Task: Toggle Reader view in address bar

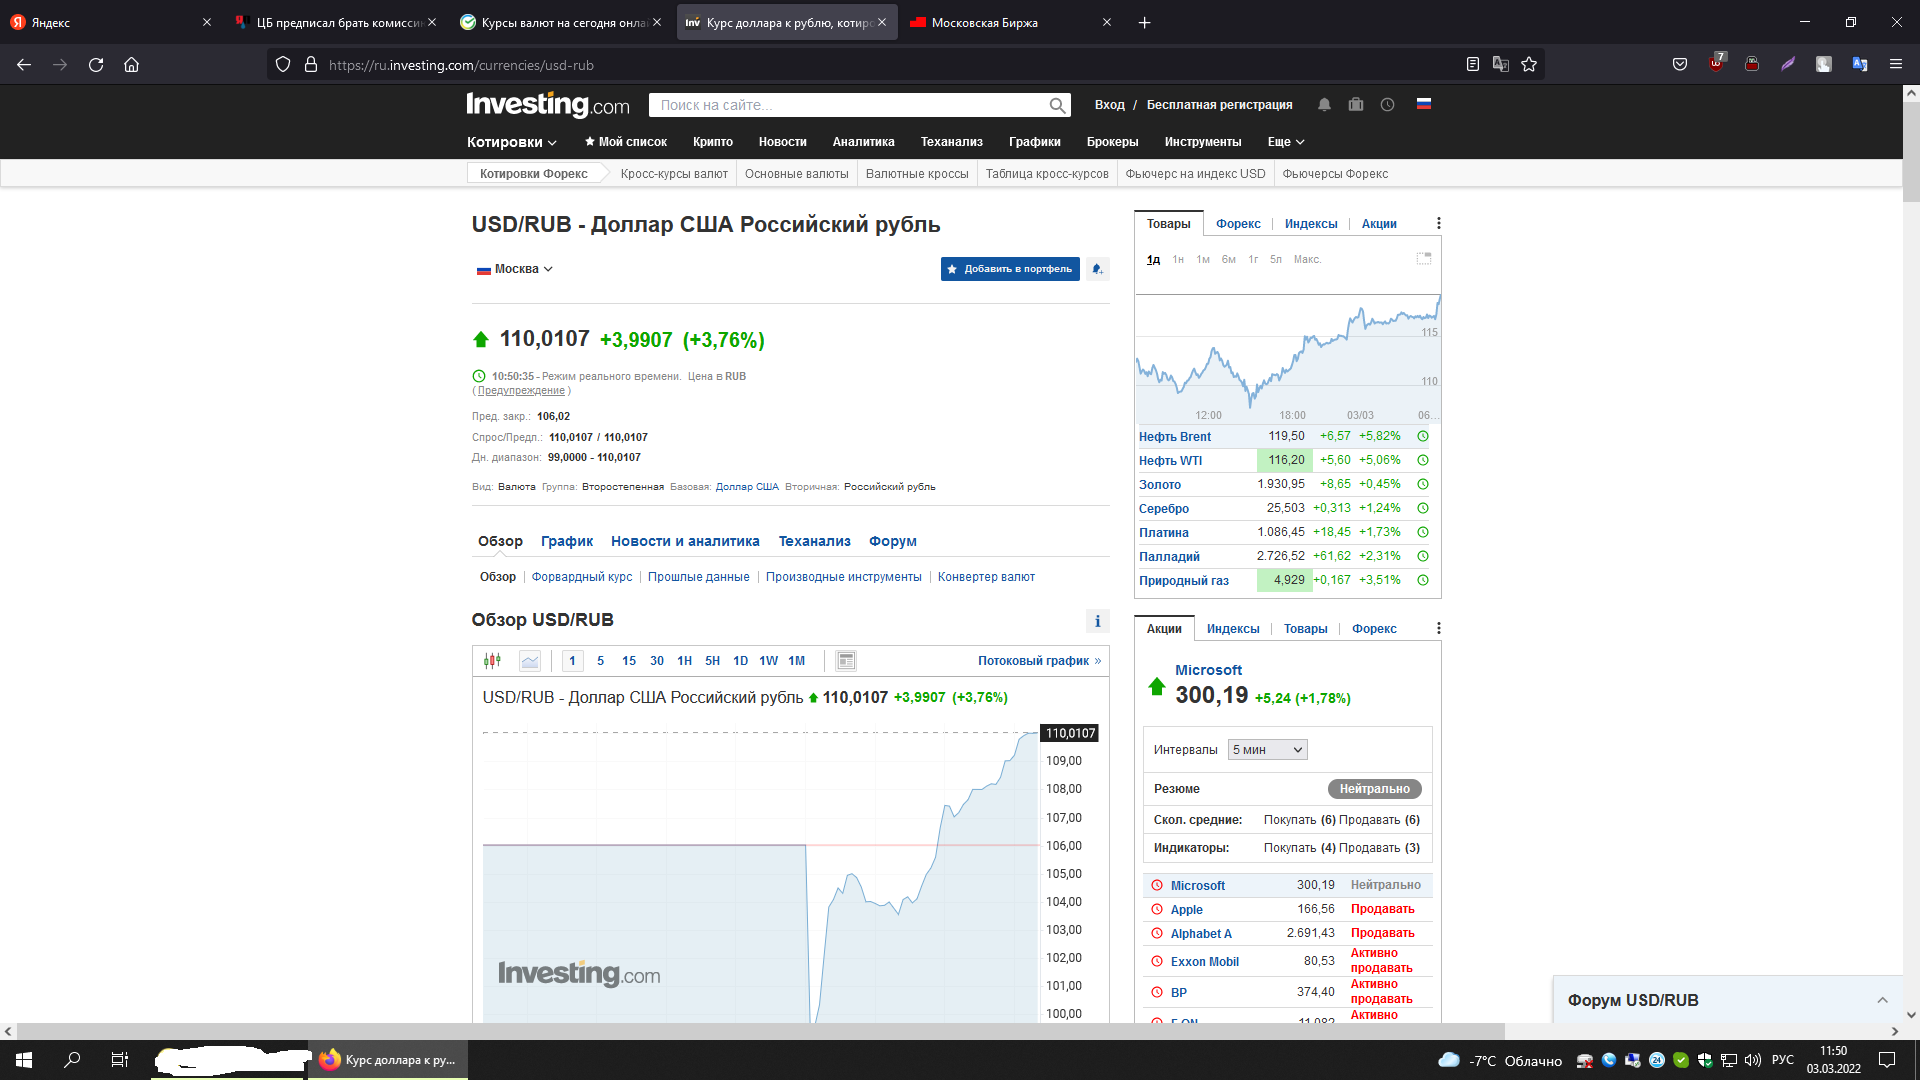Action: (1472, 65)
